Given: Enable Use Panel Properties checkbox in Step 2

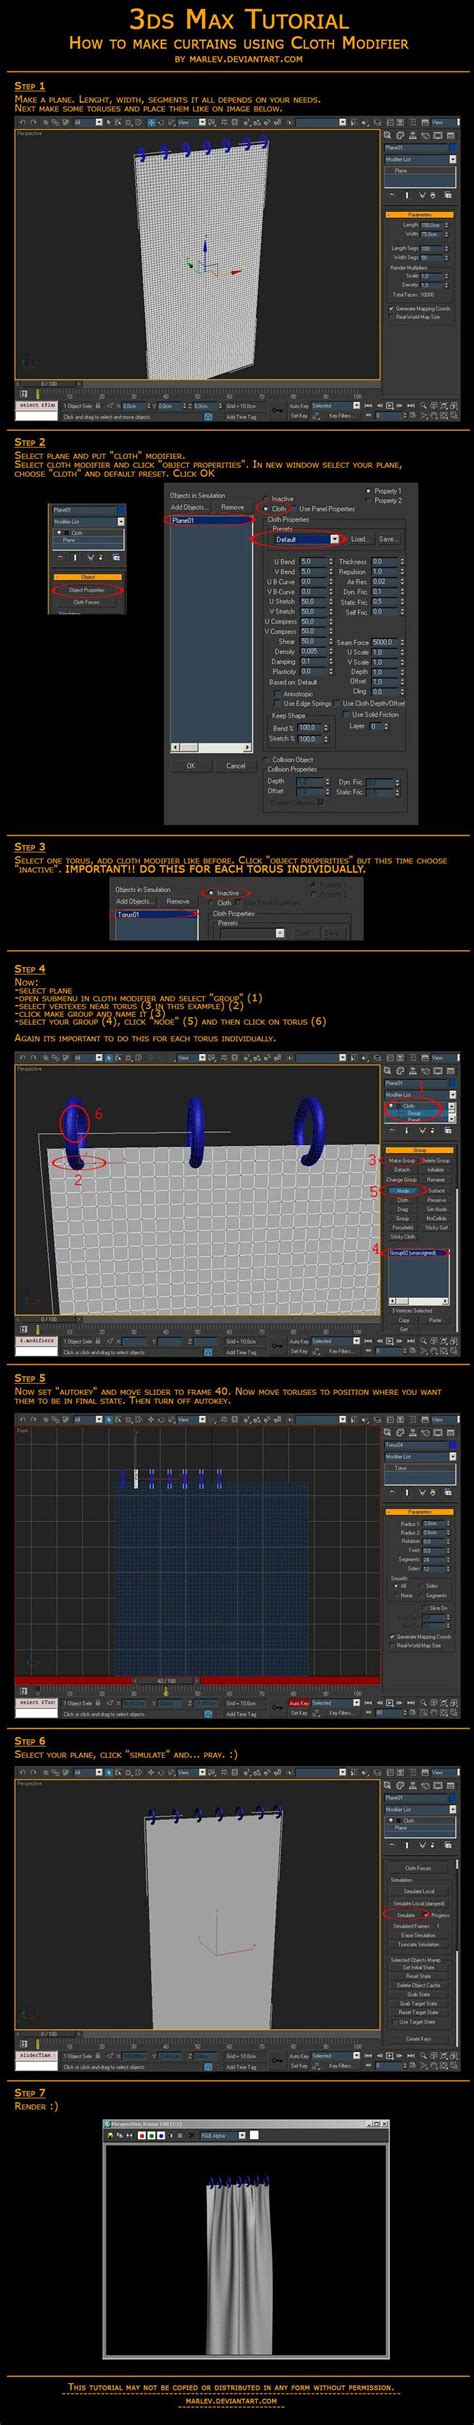Looking at the screenshot, I should click(293, 508).
